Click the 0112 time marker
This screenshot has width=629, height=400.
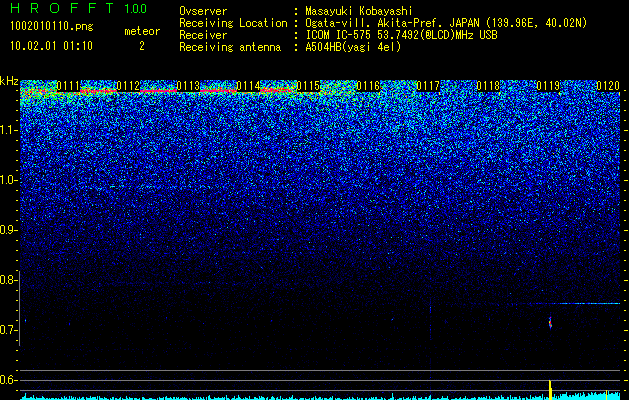(128, 86)
